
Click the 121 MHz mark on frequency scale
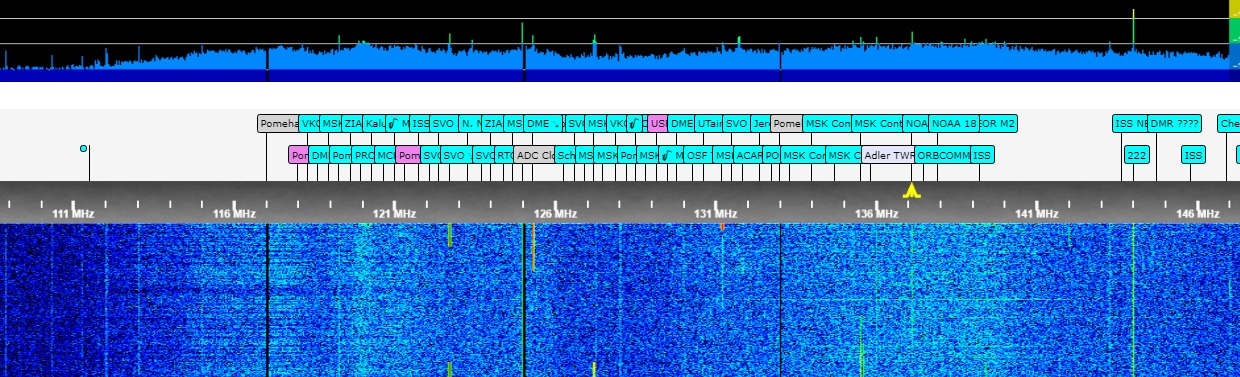click(x=394, y=214)
